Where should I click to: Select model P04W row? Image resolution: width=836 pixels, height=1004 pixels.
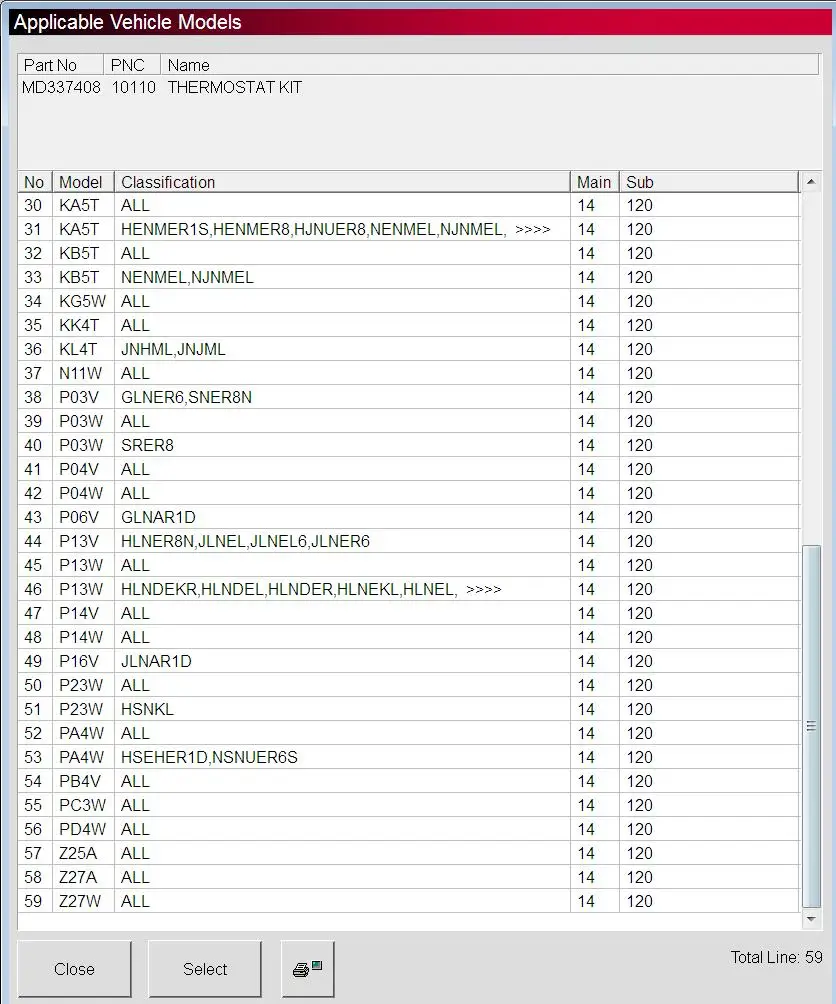coord(409,494)
